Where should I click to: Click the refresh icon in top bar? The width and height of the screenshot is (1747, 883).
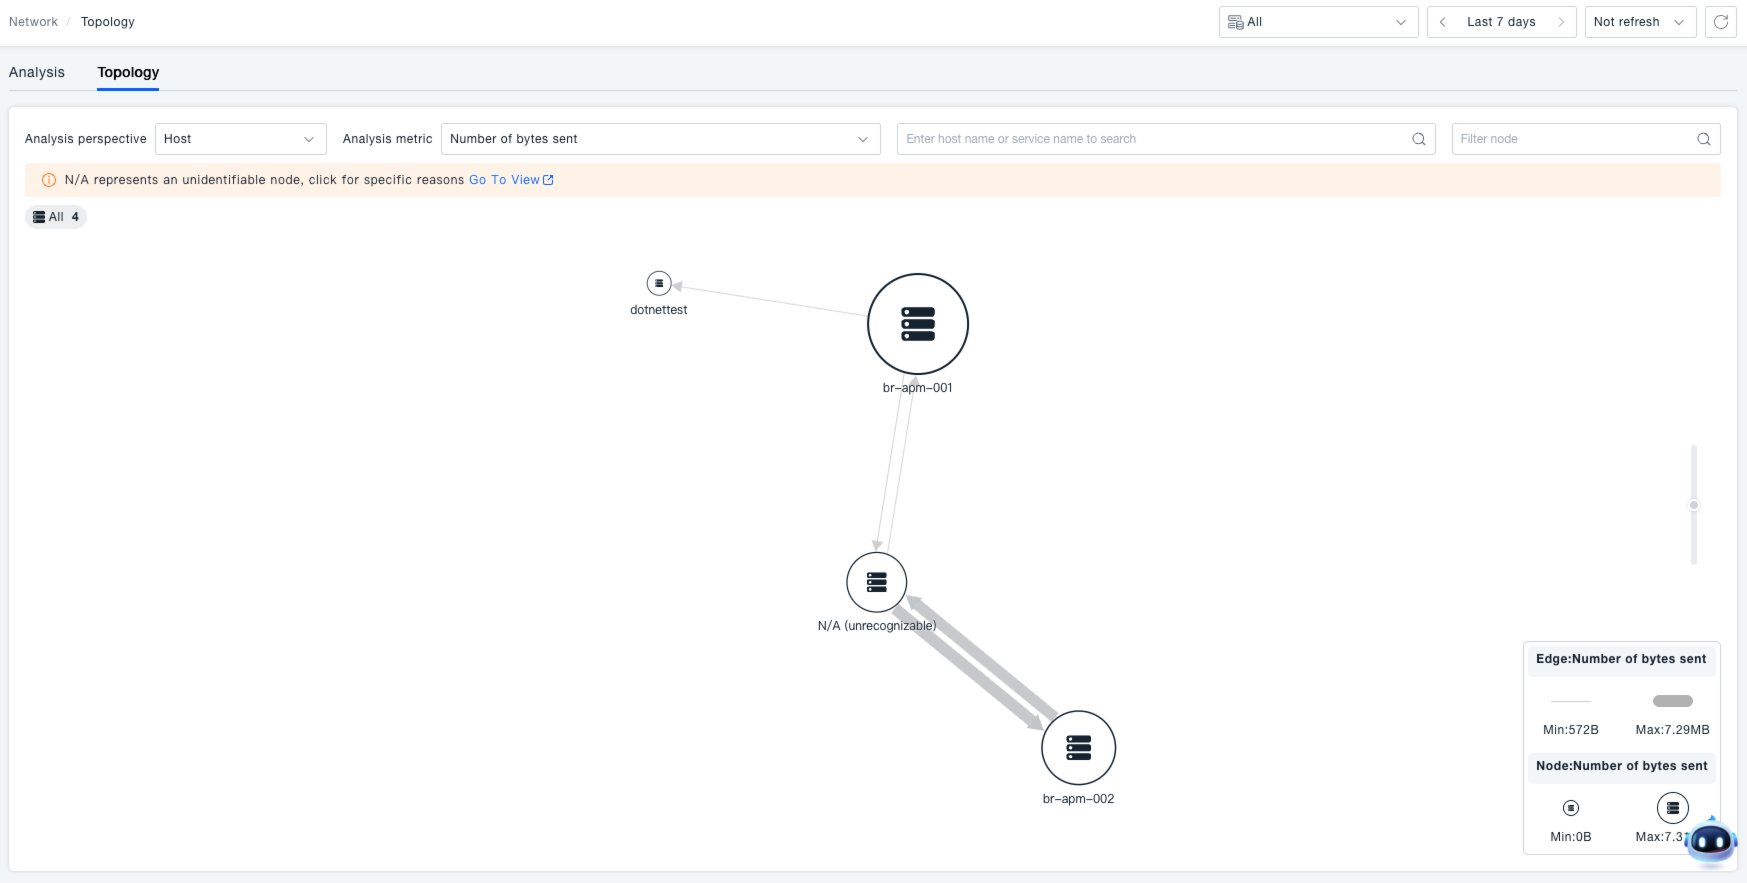(1720, 22)
